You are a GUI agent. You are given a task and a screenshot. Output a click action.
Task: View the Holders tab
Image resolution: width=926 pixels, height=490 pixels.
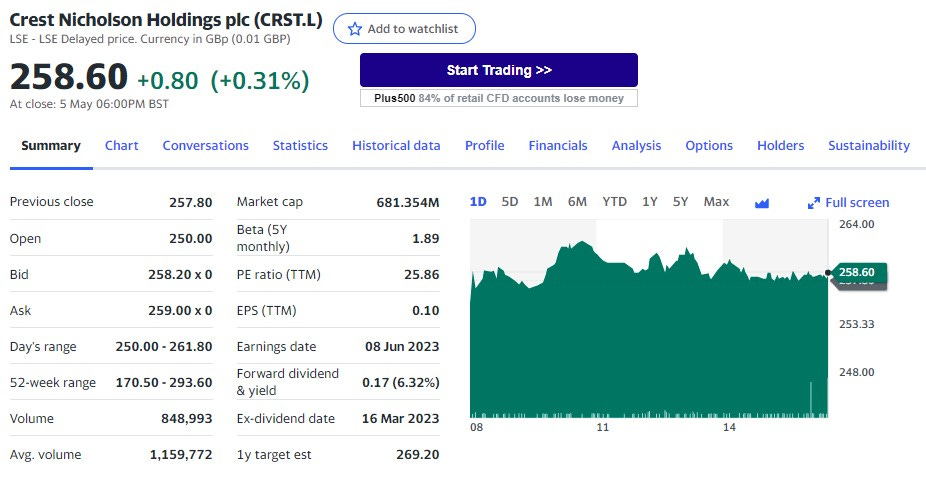pyautogui.click(x=781, y=146)
